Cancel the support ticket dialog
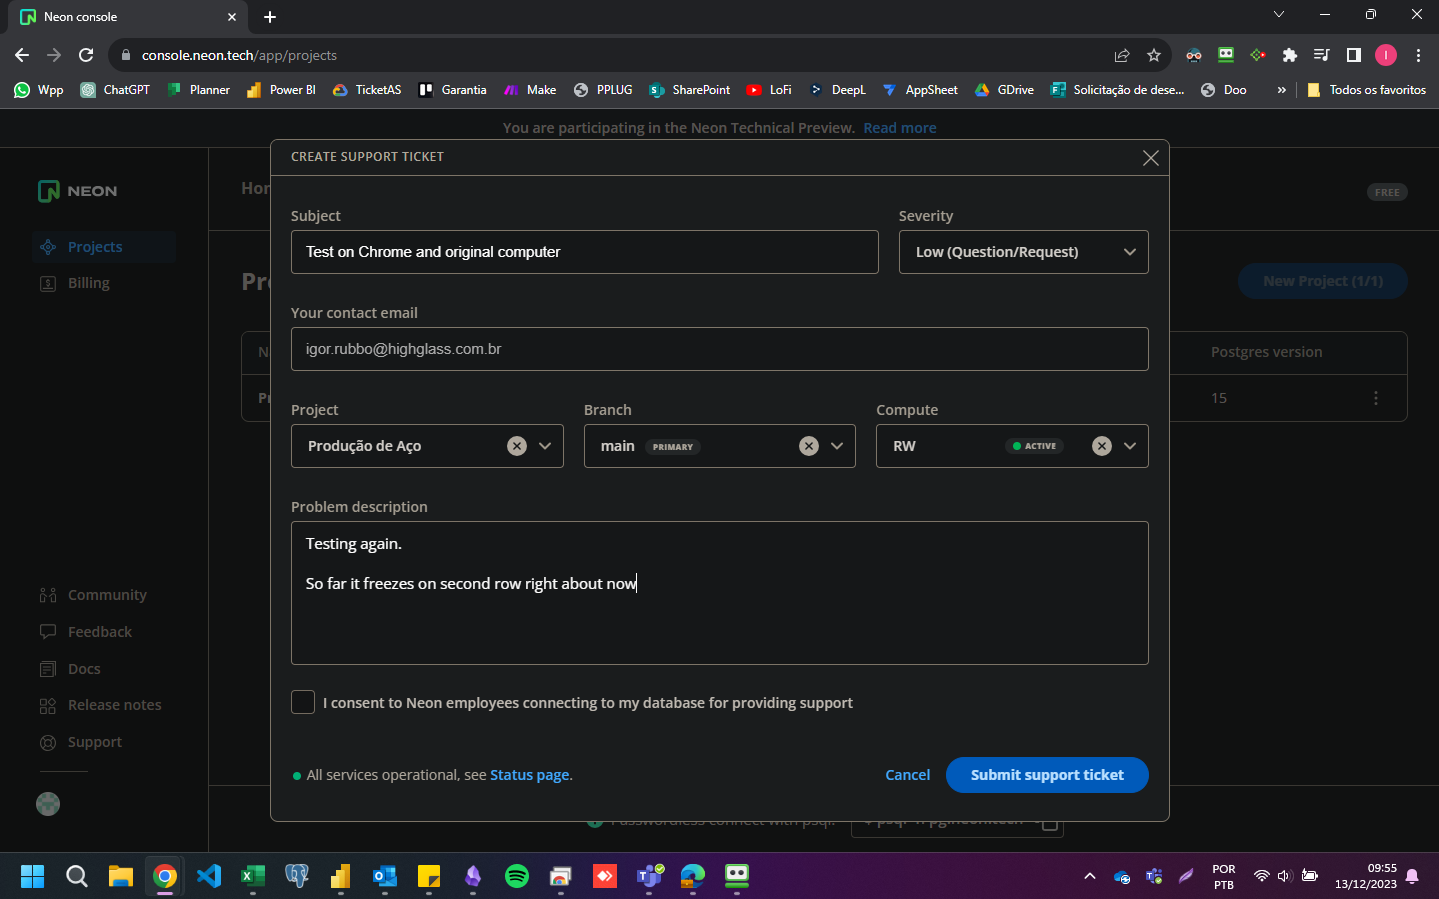 pyautogui.click(x=907, y=775)
